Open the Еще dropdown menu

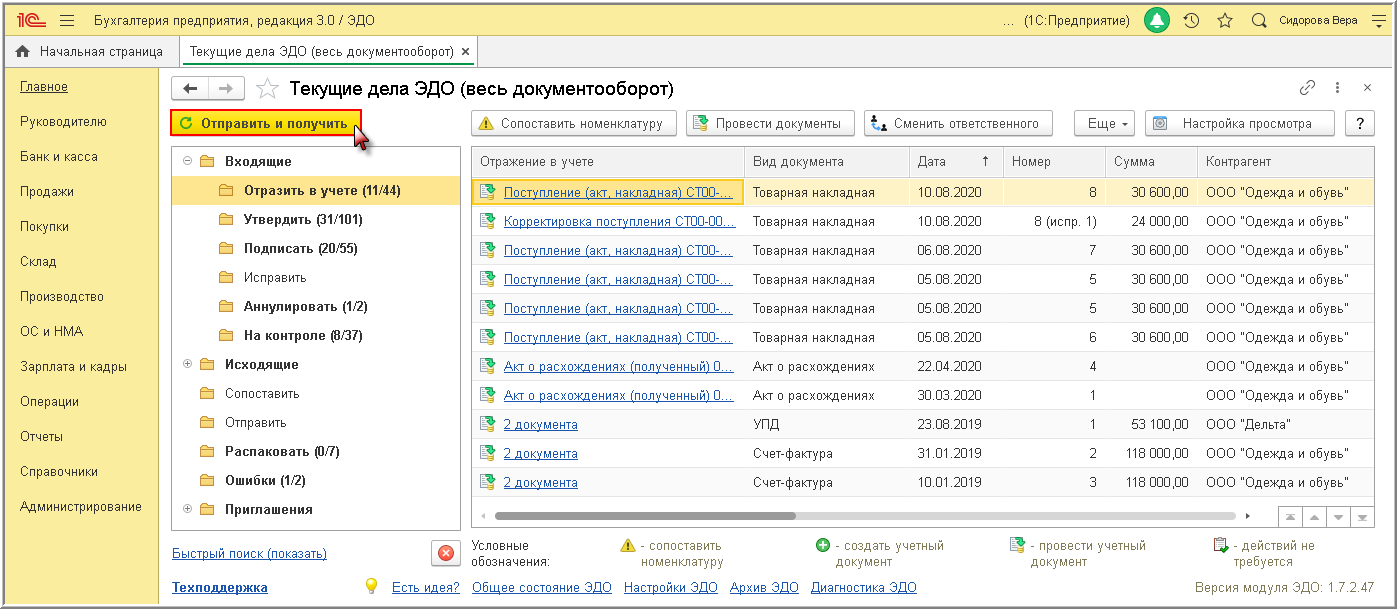tap(1105, 124)
